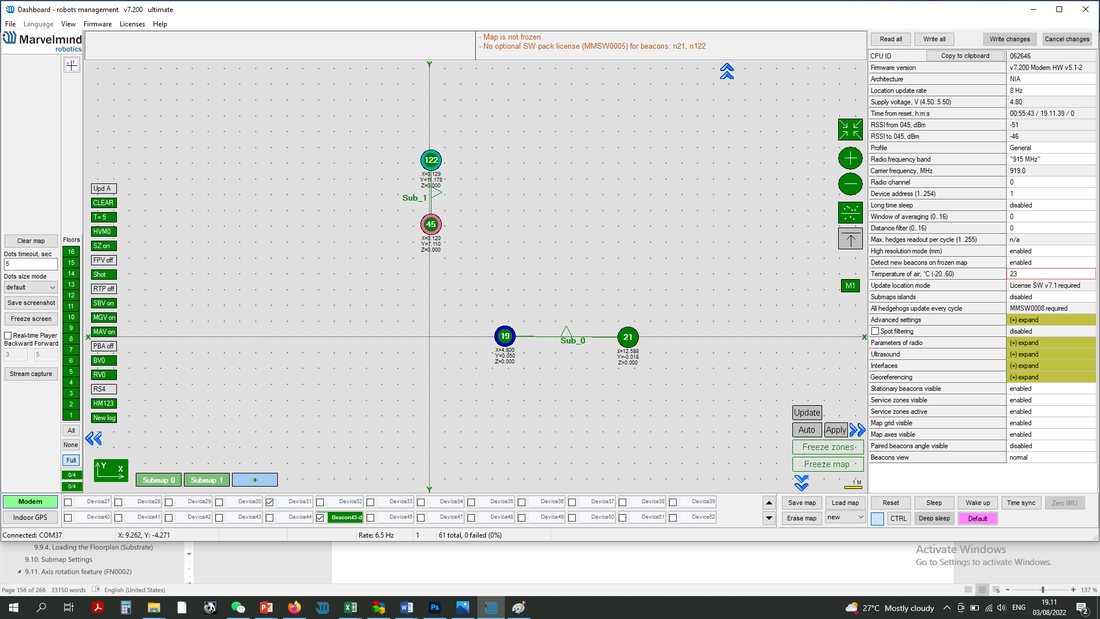Click the Y X axis orientation icon

pyautogui.click(x=111, y=470)
